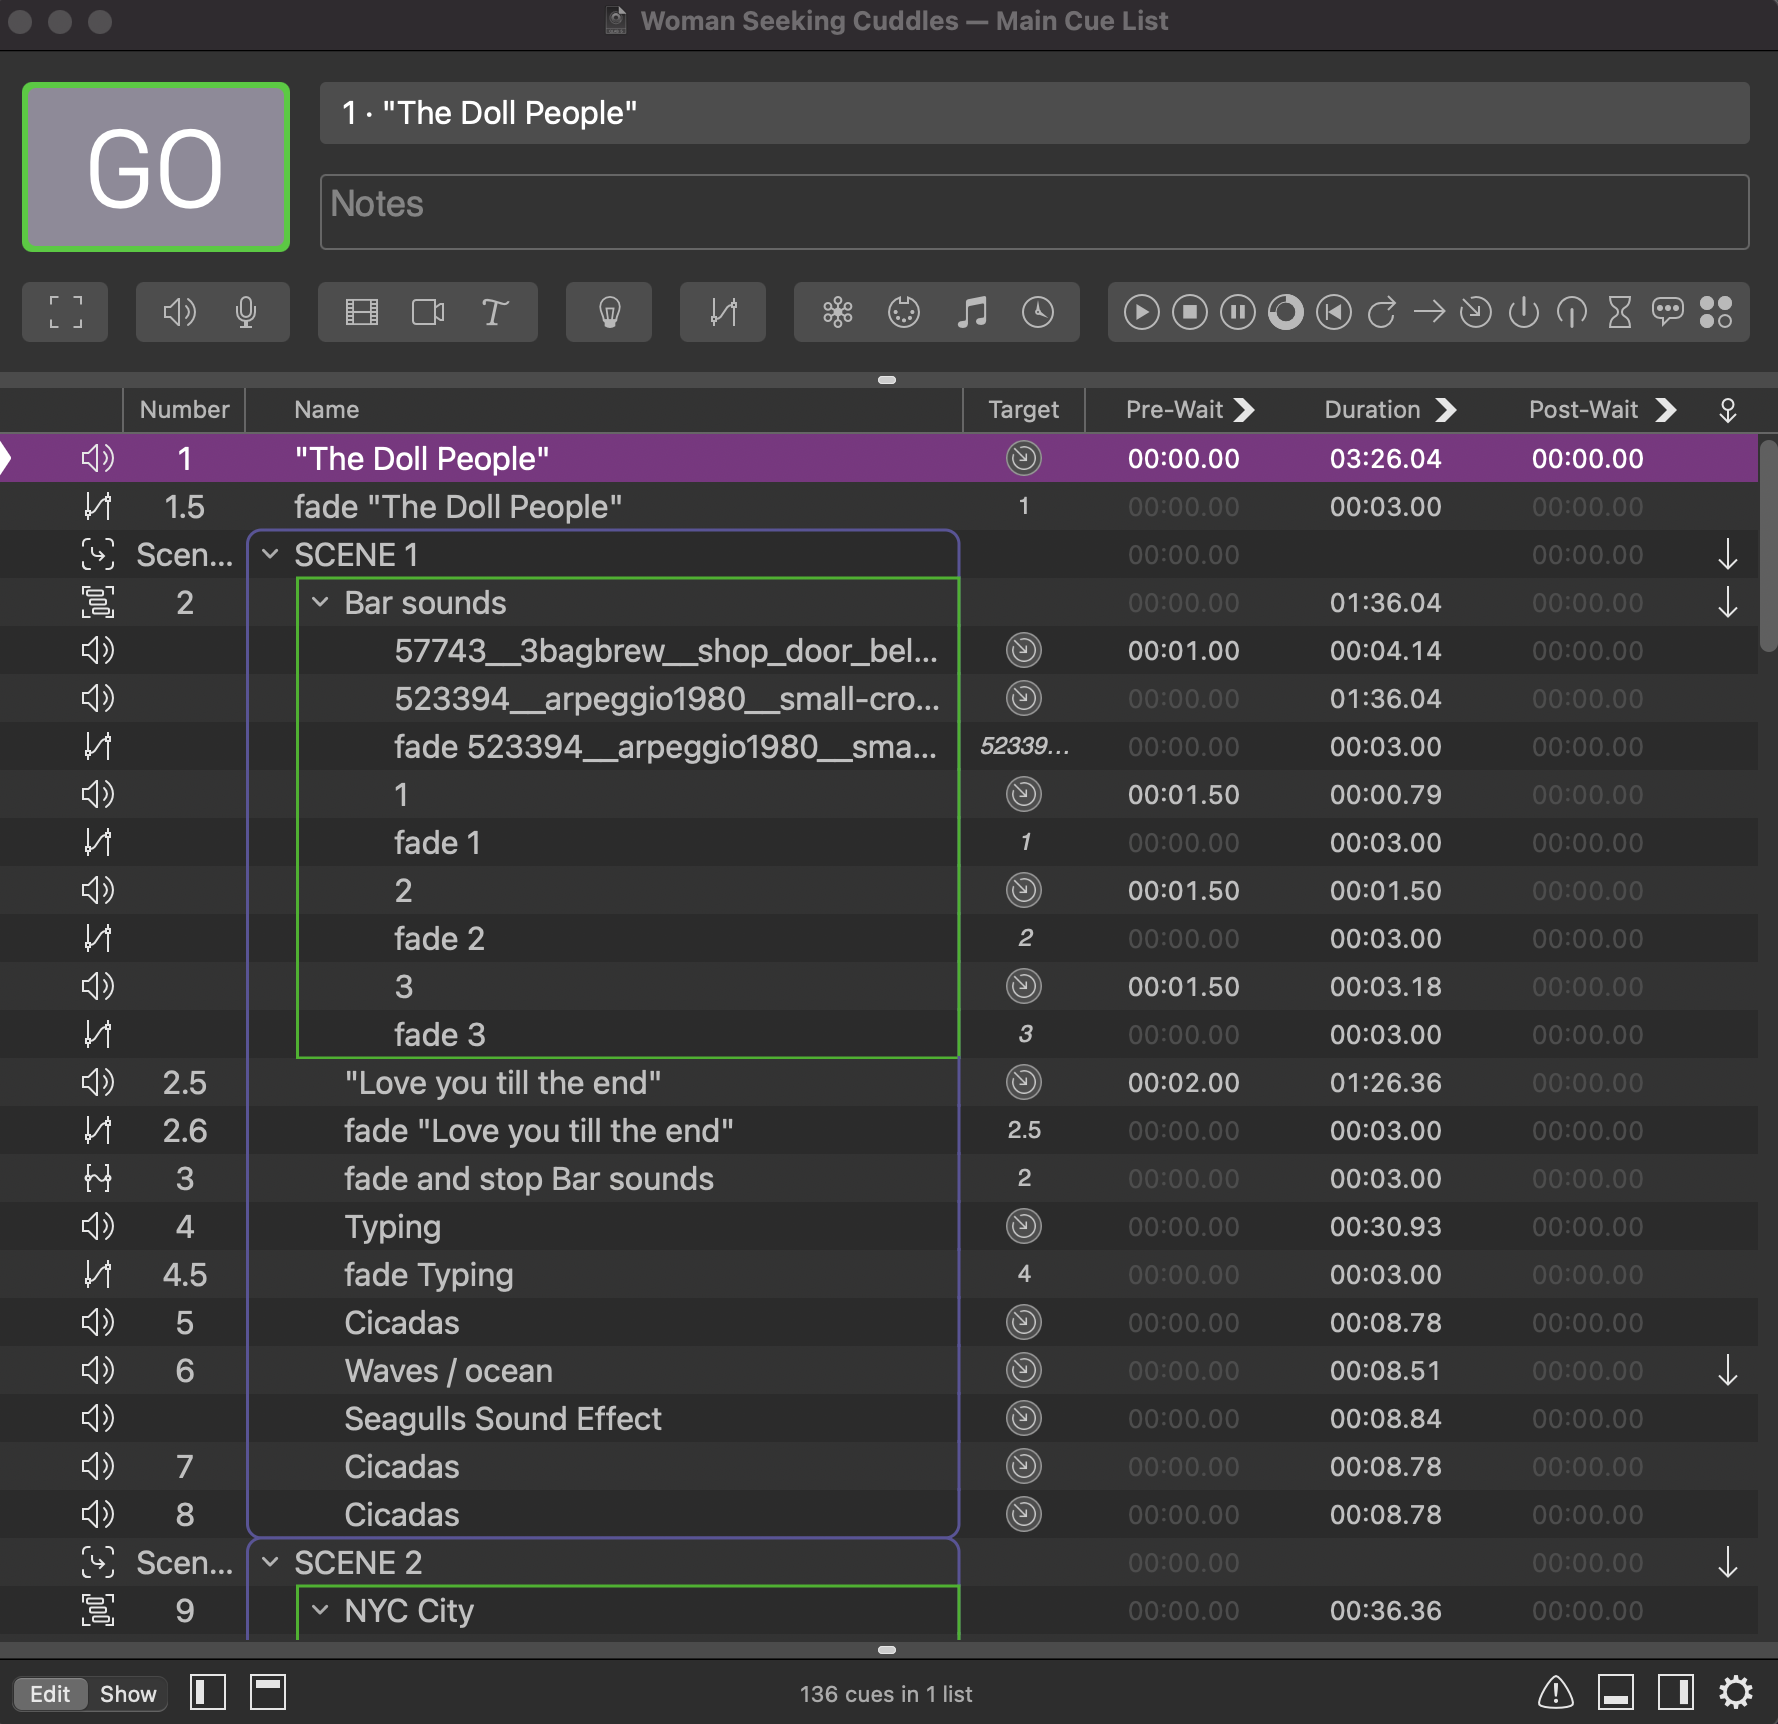Add a new Text cue
This screenshot has width=1778, height=1724.
click(x=494, y=312)
